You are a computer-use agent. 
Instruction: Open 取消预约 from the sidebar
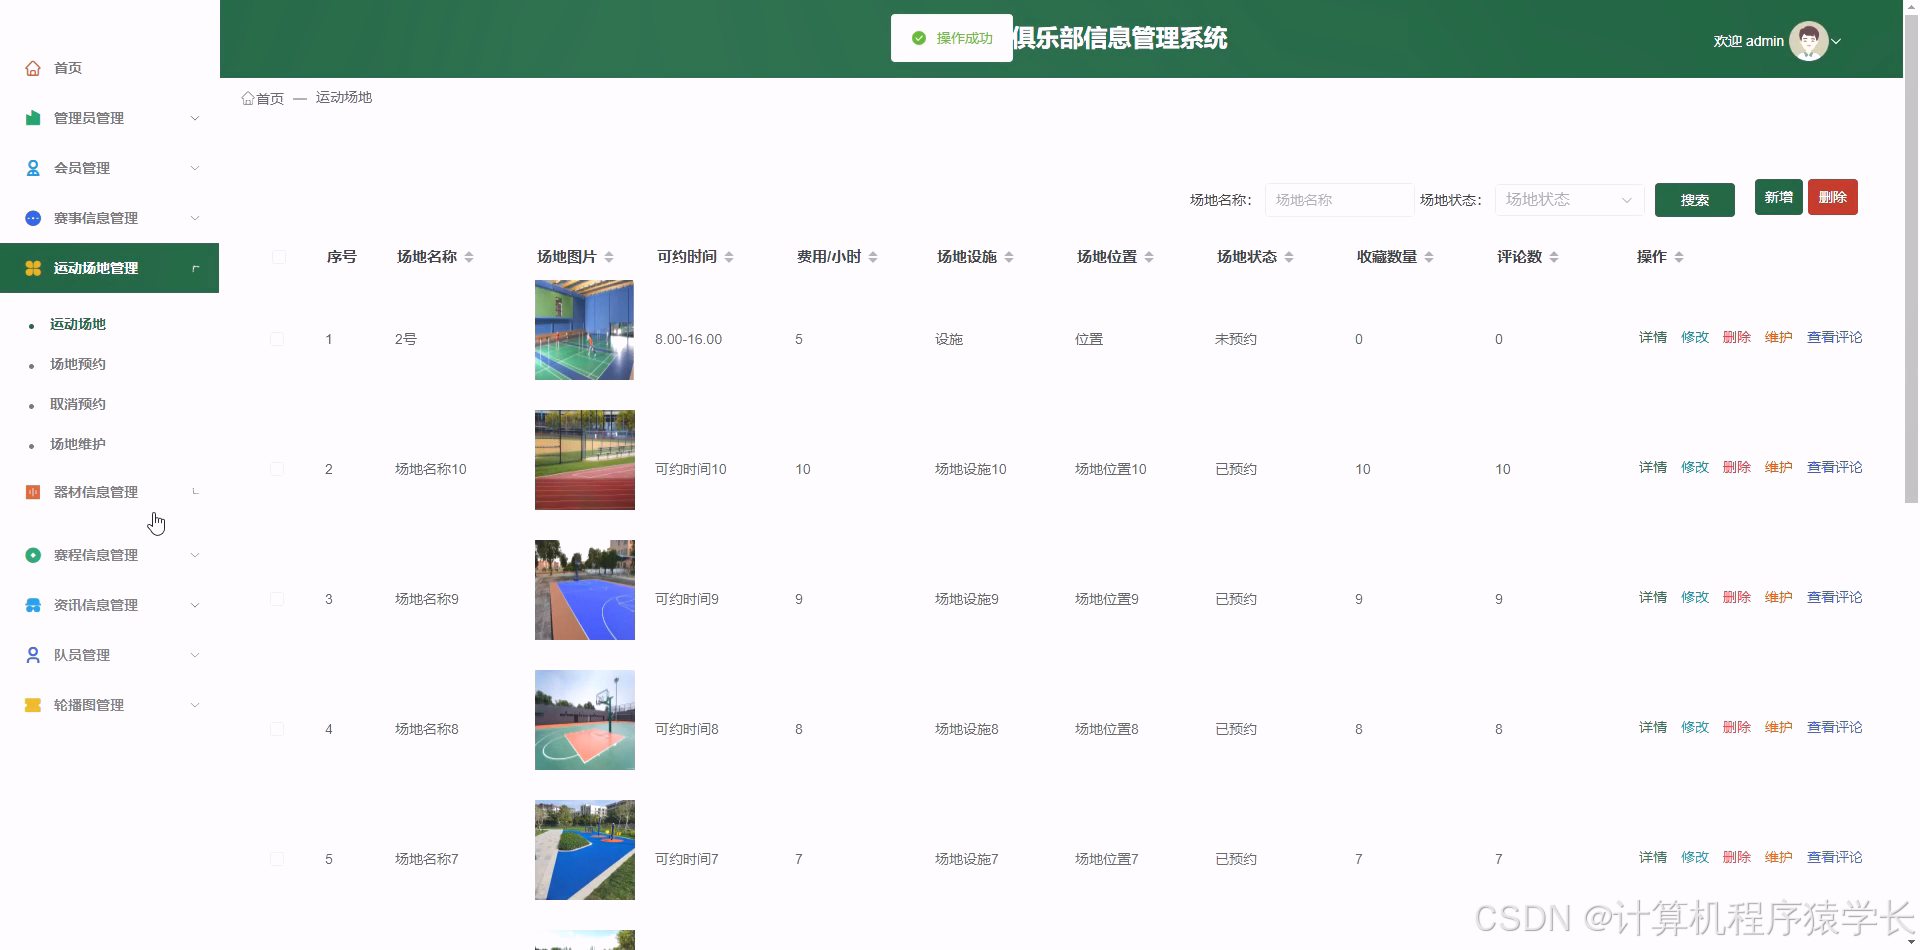(77, 404)
